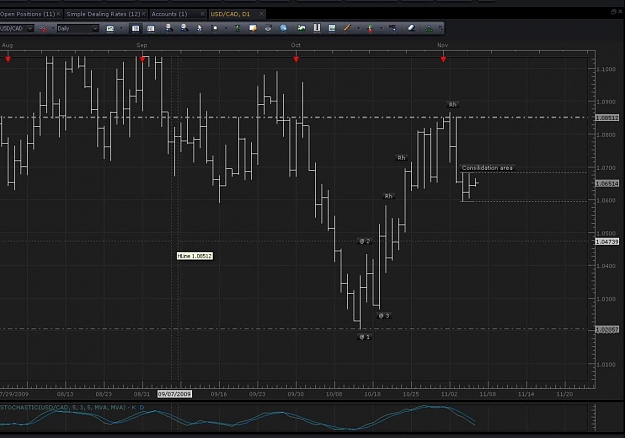Click the green bar toolbar icon
Screen dimensions: 625x438
pyautogui.click(x=238, y=28)
